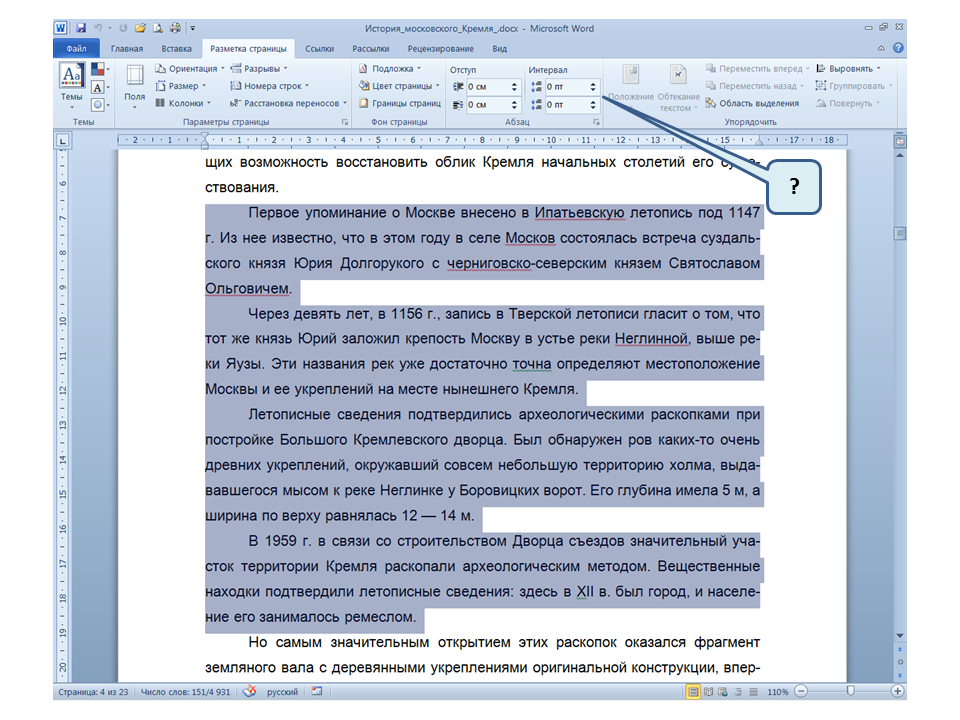Open the Рецензирование (Review) tab
960x720 pixels.
click(x=440, y=48)
